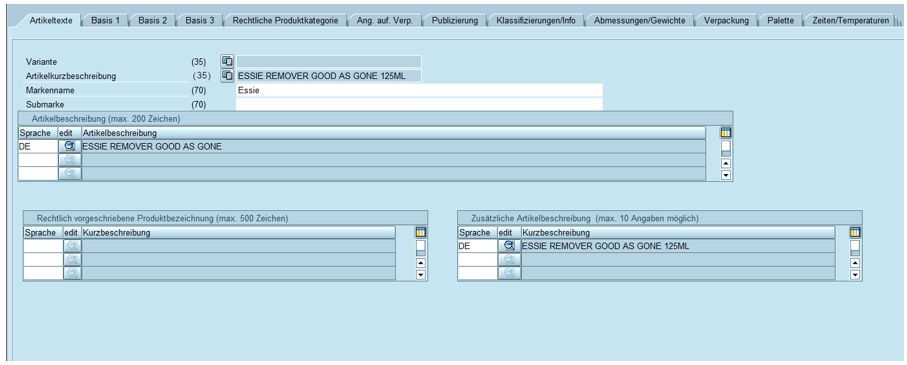
Task: Click the Zusätzliche Artikelbeschreibung table scroll-down arrow
Action: [855, 274]
